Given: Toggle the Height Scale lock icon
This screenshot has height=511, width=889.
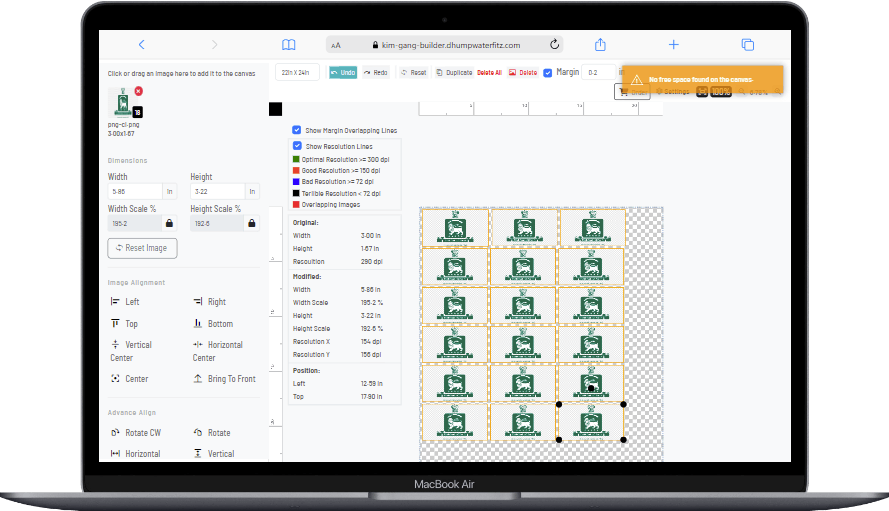Looking at the screenshot, I should (252, 223).
